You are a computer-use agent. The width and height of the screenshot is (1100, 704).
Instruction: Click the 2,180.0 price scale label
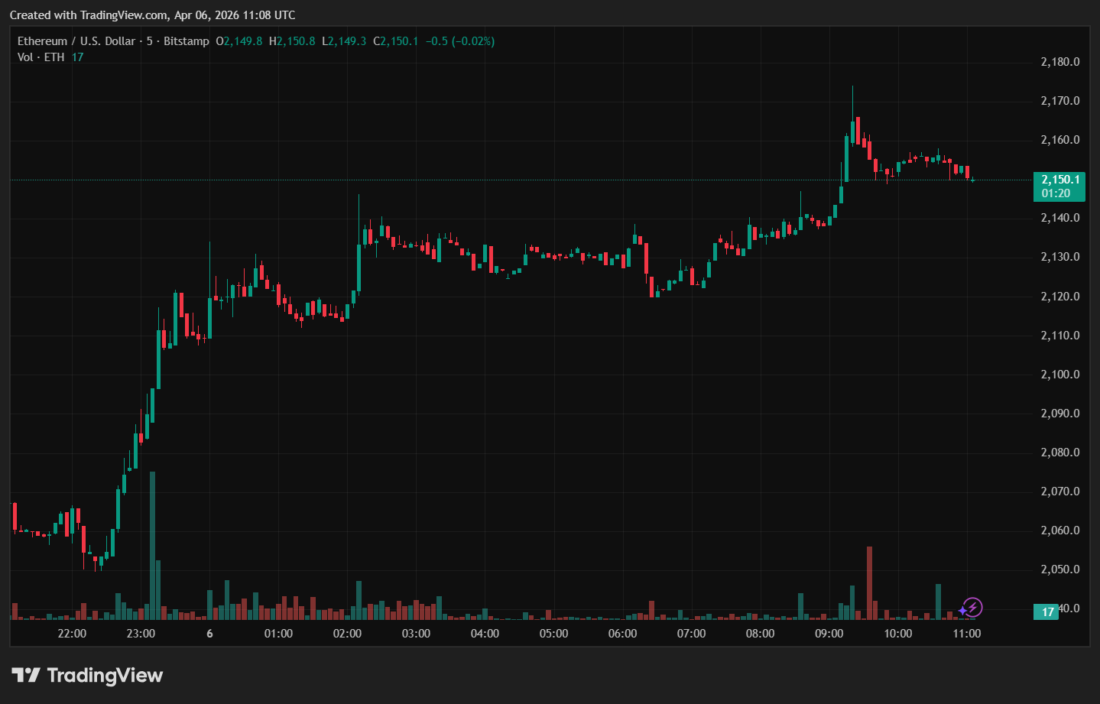click(1059, 62)
